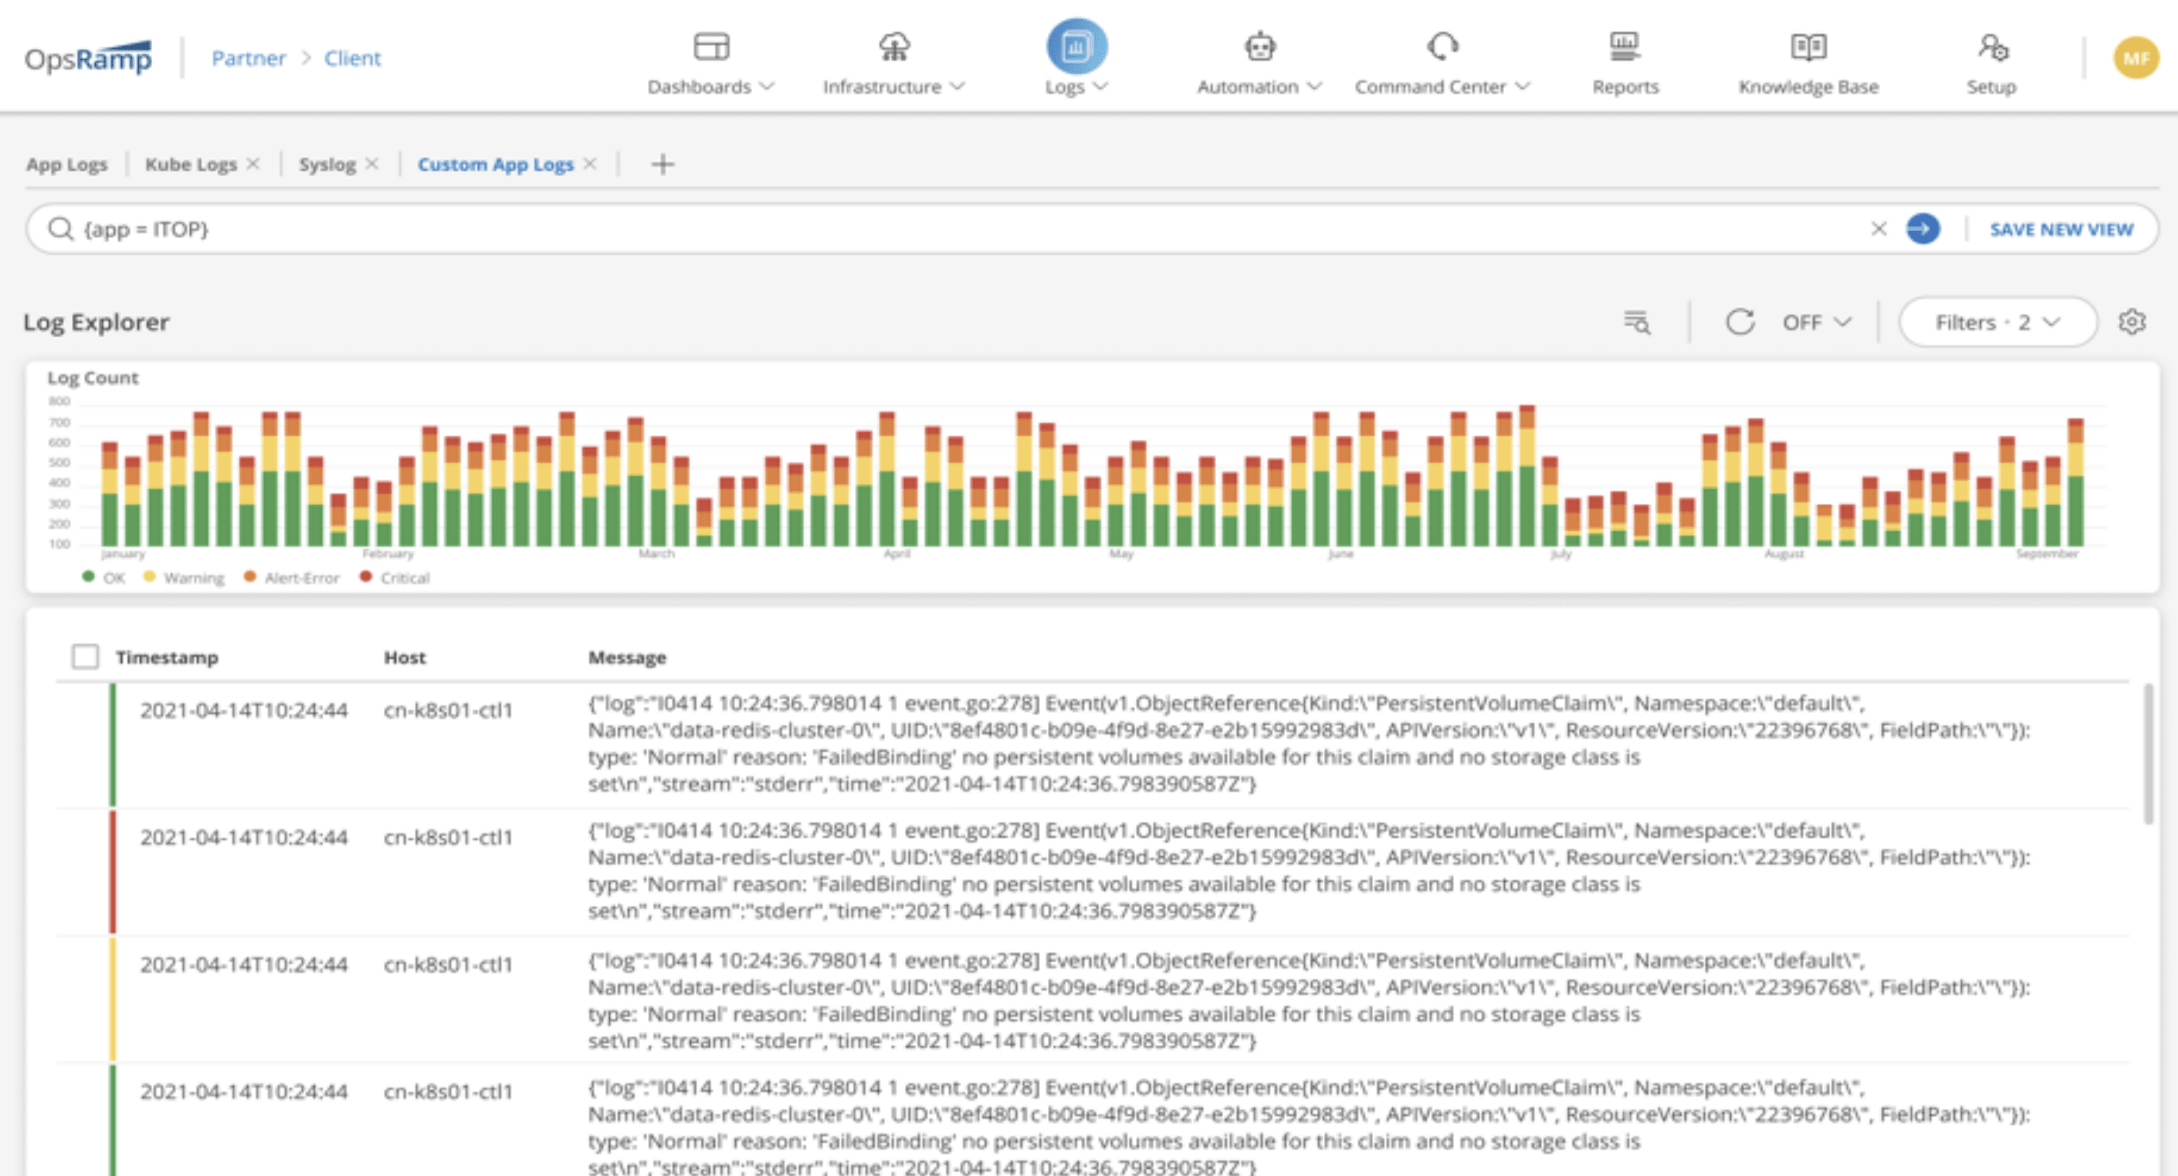Click SAVE NEW VIEW
Viewport: 2178px width, 1176px height.
2060,229
